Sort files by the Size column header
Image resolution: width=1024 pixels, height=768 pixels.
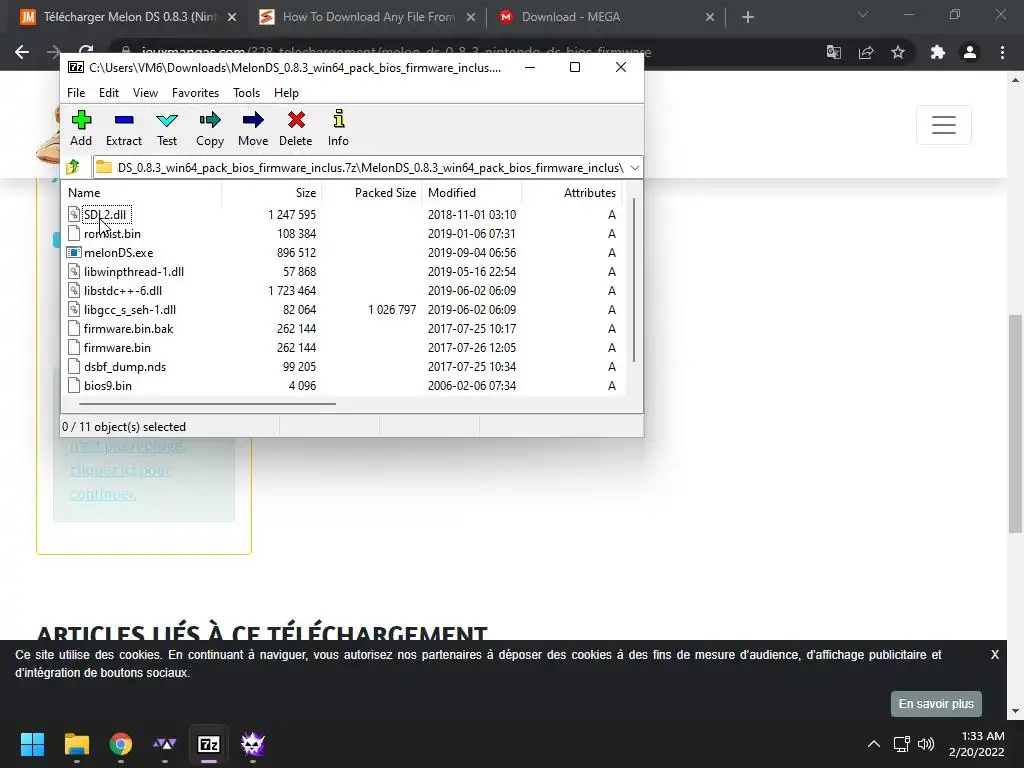[x=271, y=193]
